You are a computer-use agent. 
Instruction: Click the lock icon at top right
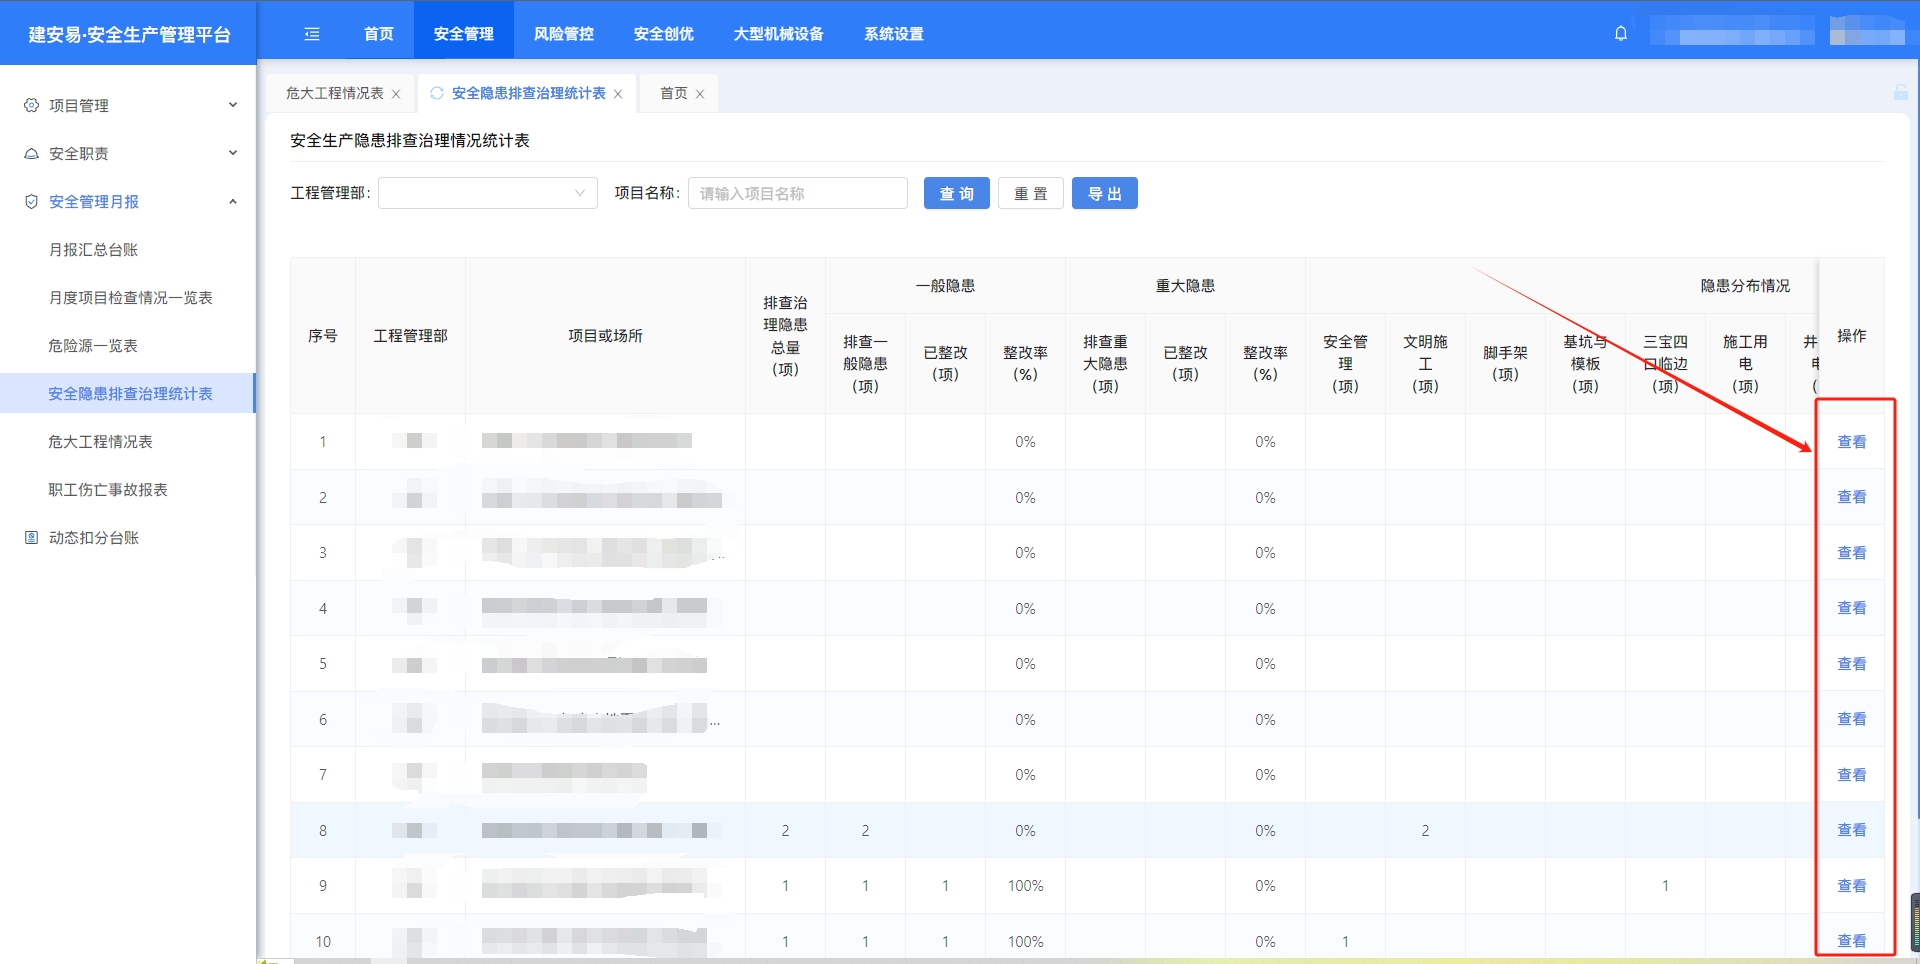(1900, 93)
